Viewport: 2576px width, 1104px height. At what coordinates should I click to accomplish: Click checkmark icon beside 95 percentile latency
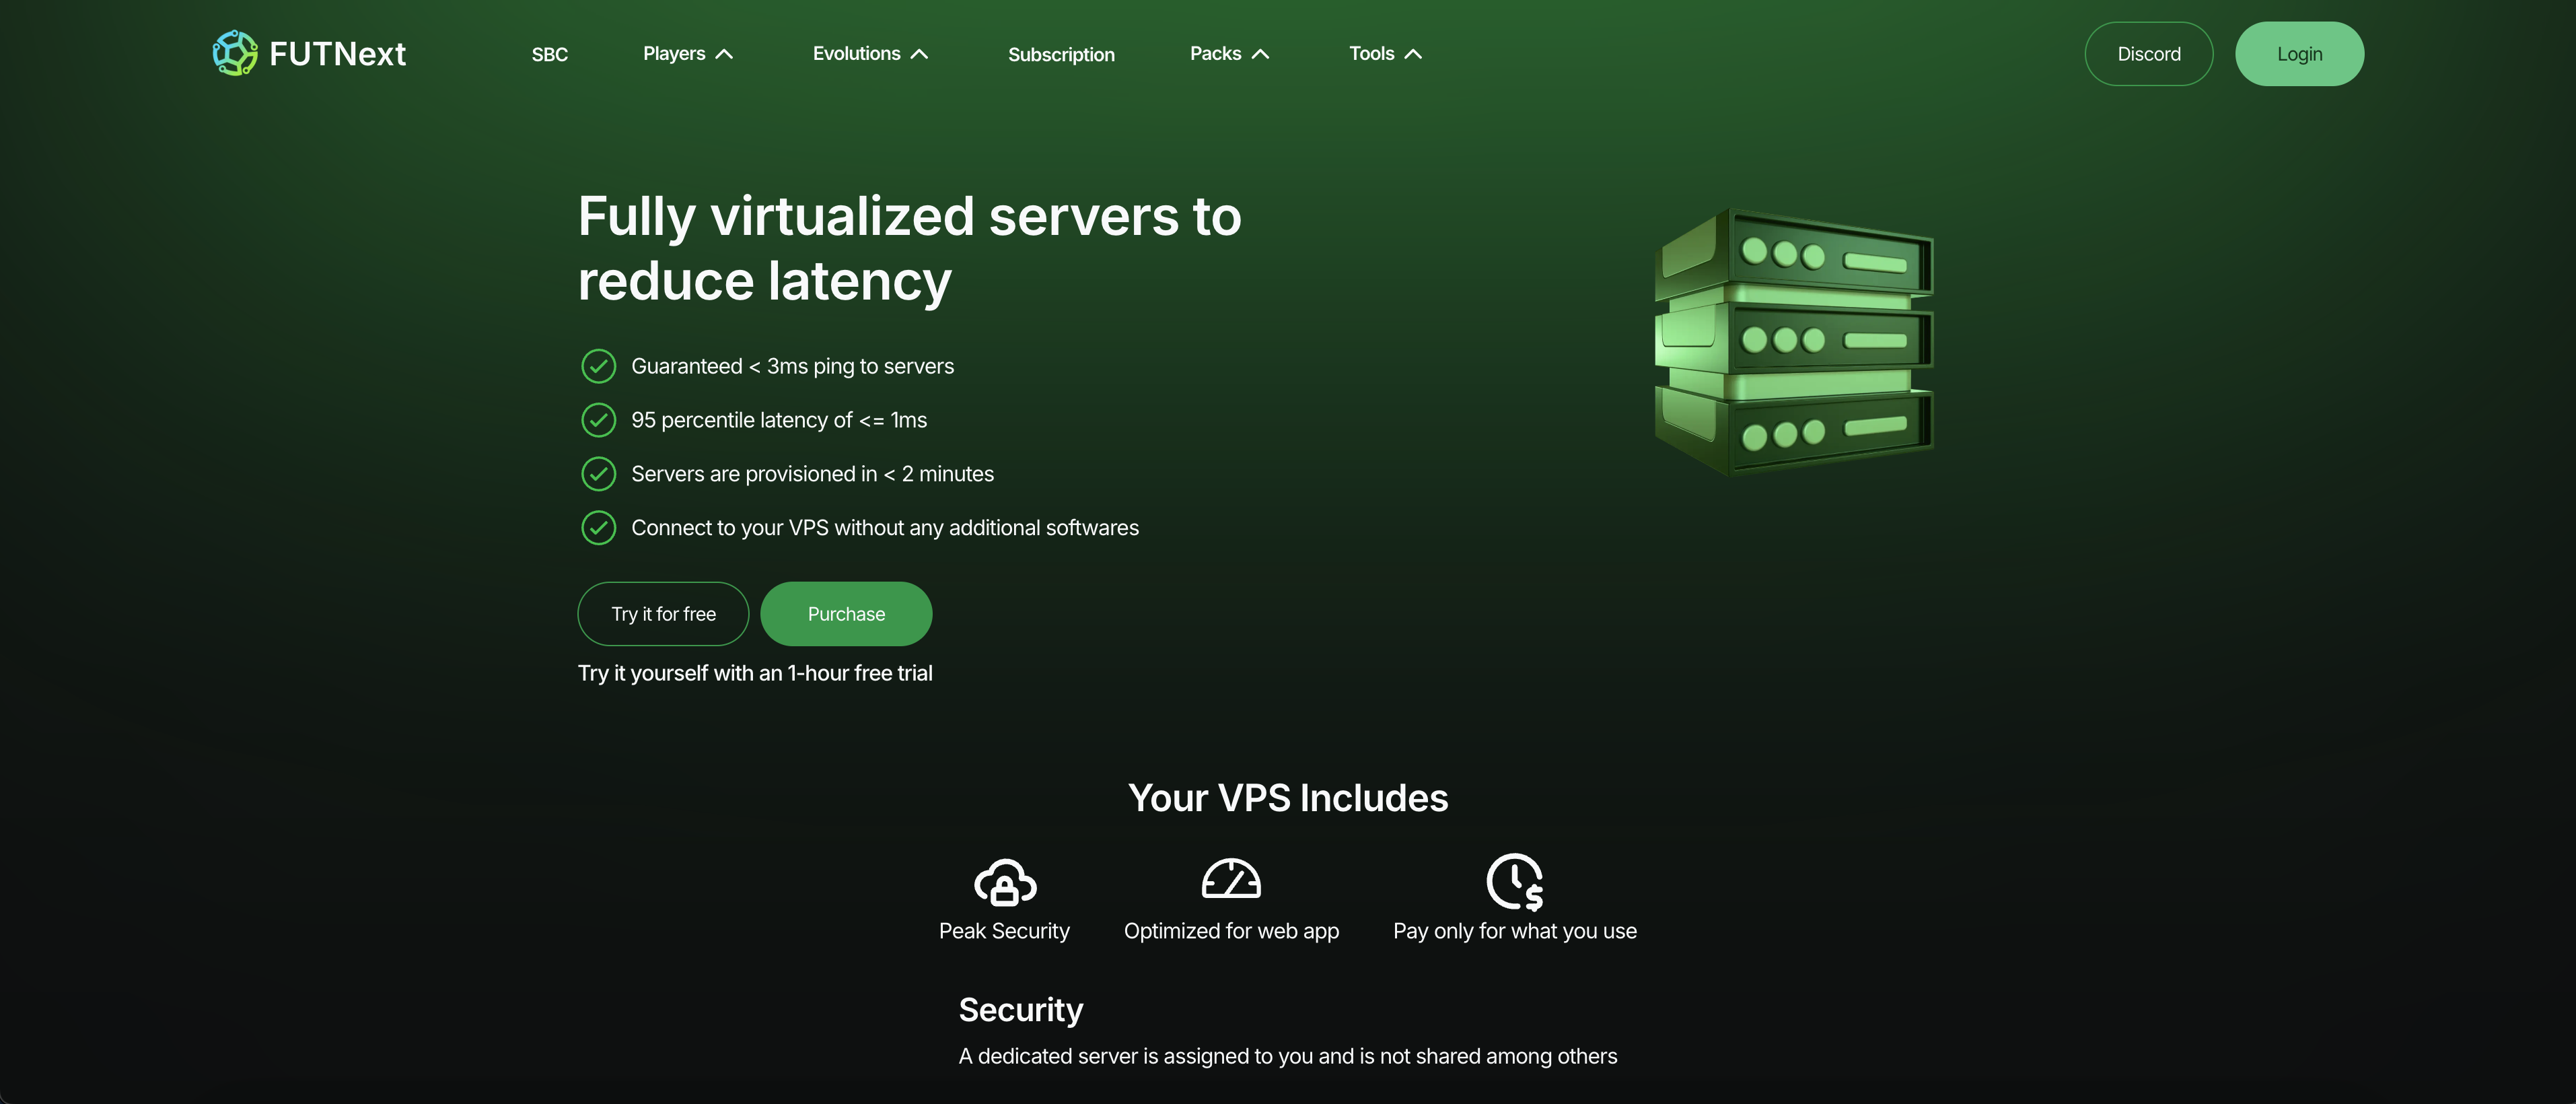click(x=598, y=420)
